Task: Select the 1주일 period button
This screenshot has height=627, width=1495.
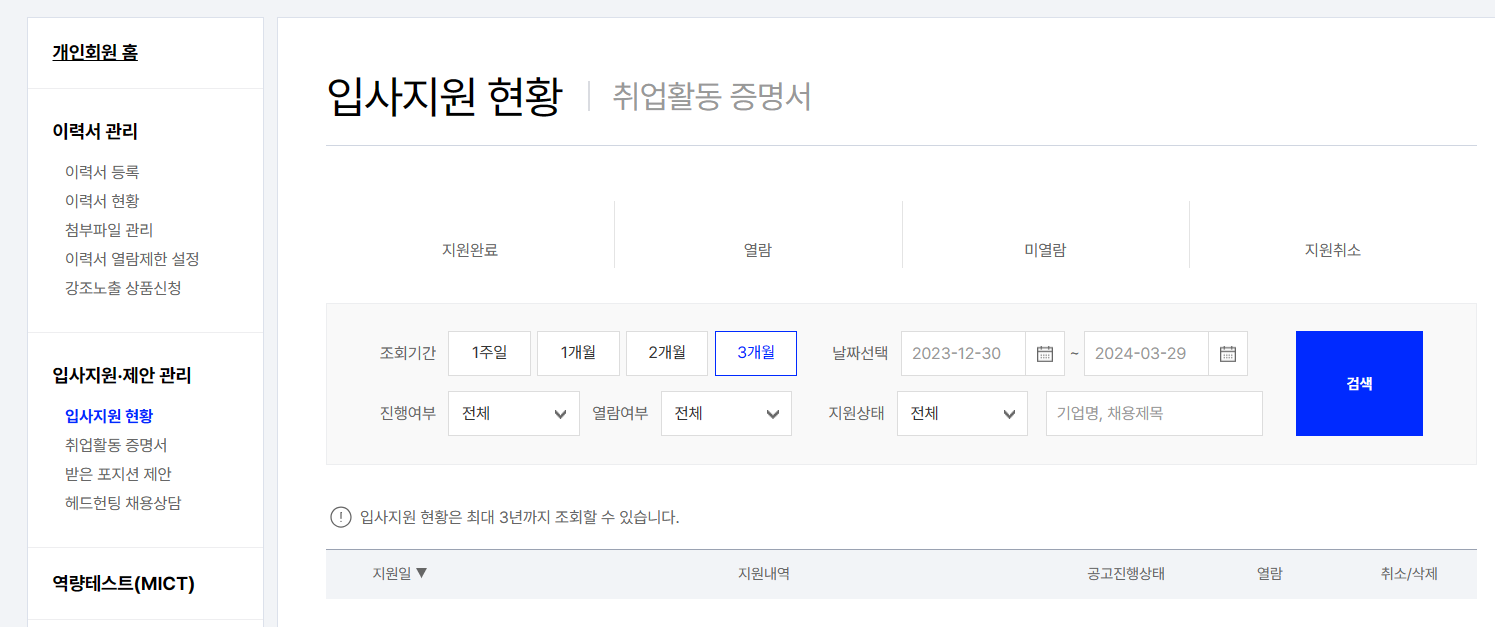Action: [489, 353]
